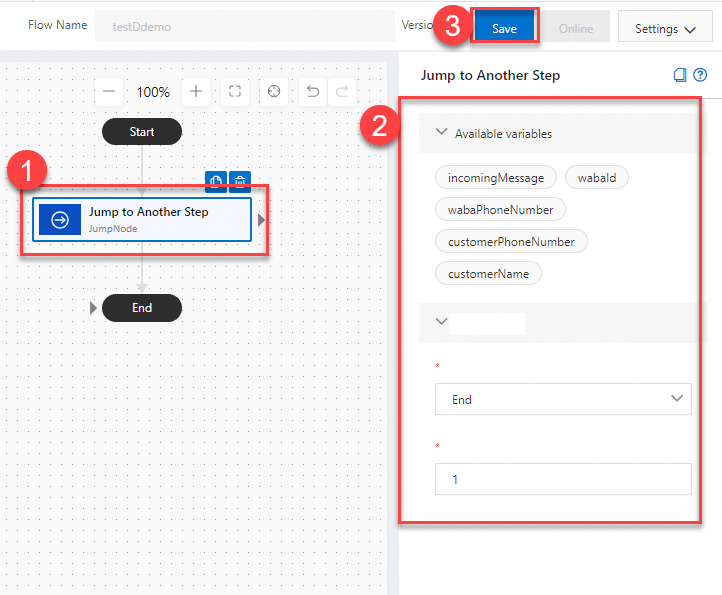Click the 100% zoom level text
Viewport: 722px width, 595px height.
(x=153, y=92)
